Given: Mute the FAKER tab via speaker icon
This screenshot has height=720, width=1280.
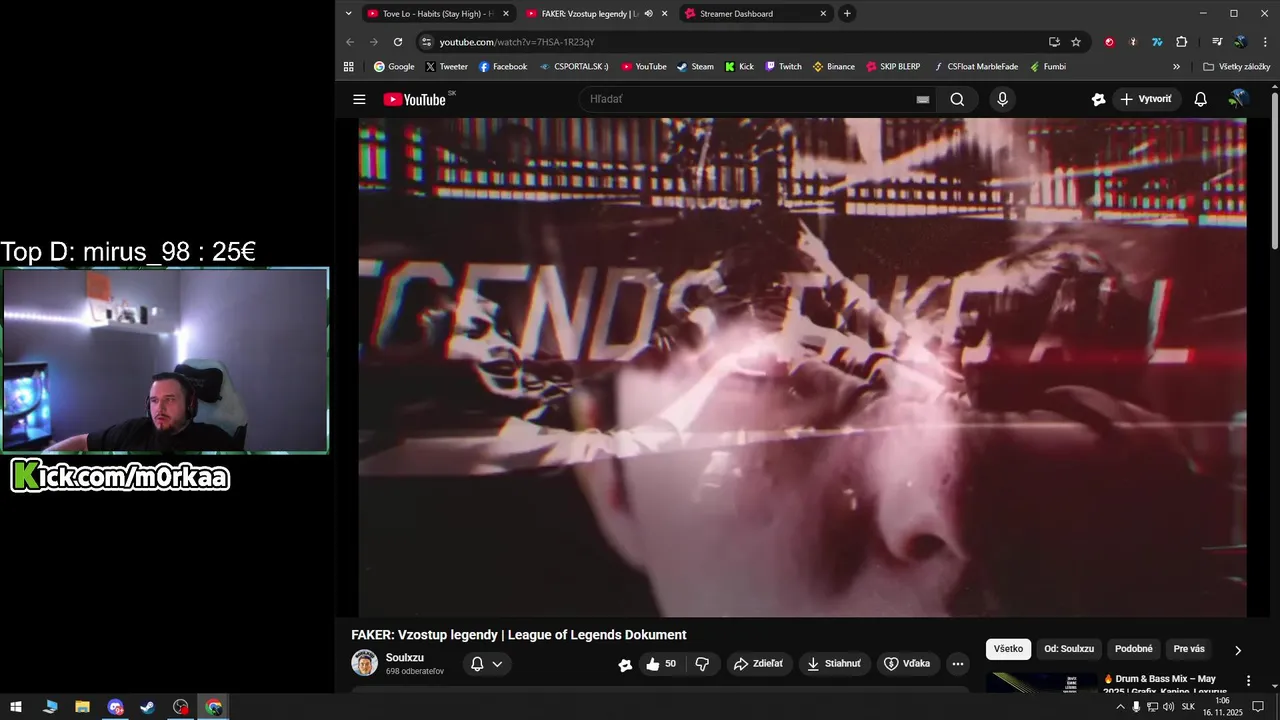Looking at the screenshot, I should pos(649,13).
